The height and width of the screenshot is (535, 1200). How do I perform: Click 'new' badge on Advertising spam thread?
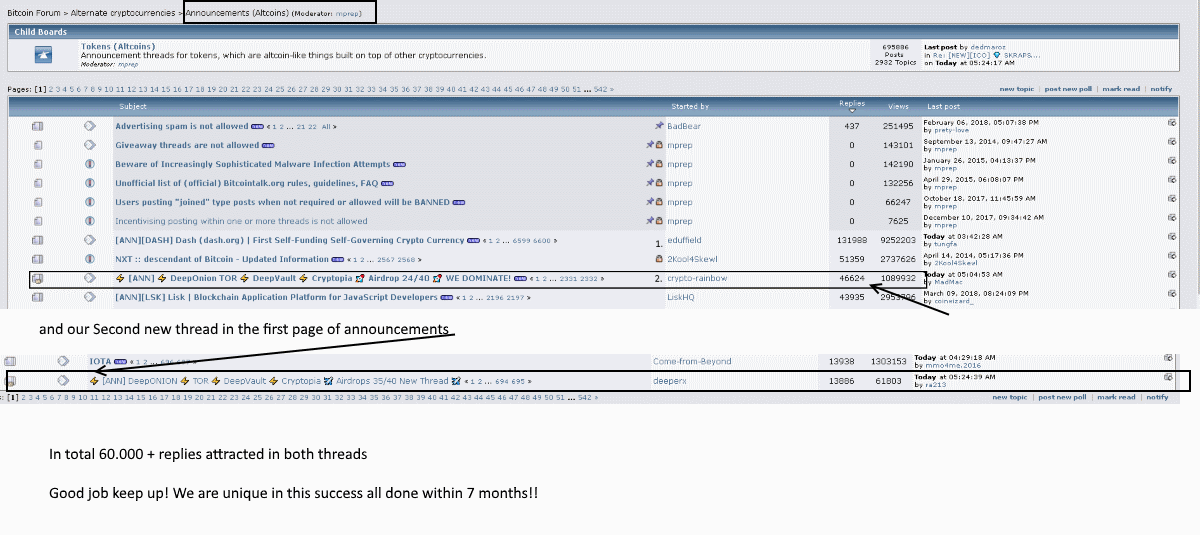(x=257, y=127)
